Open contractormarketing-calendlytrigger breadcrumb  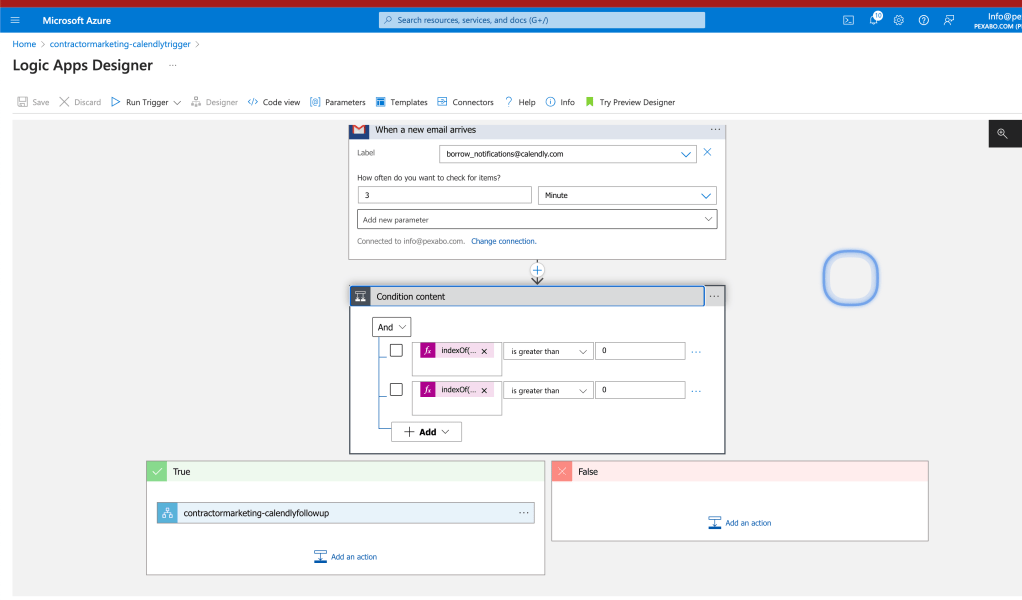[x=120, y=44]
